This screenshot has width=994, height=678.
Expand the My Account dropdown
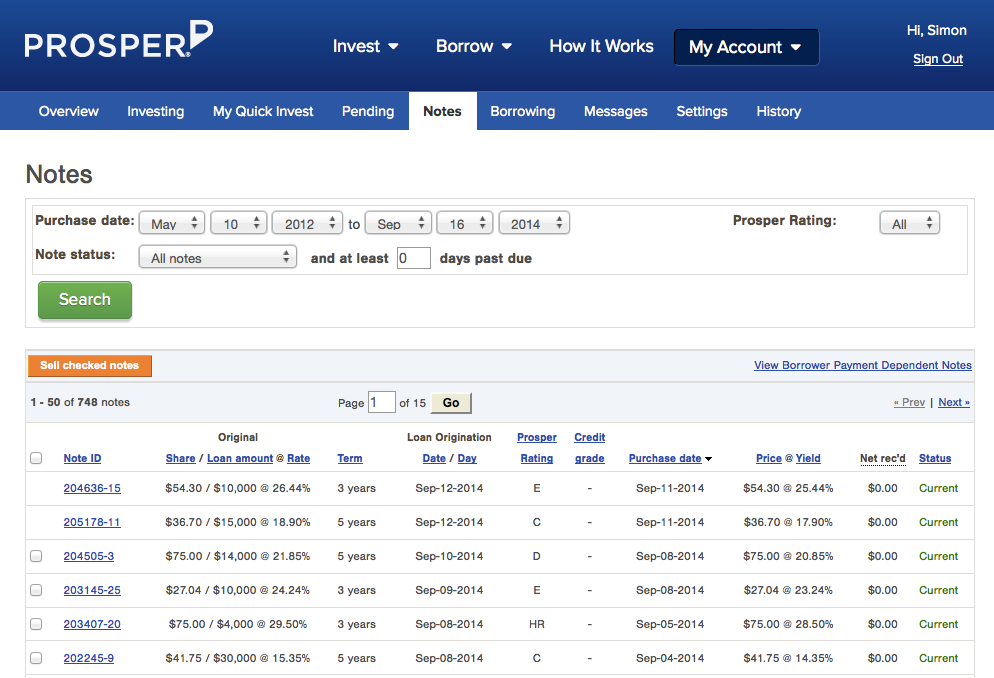746,47
